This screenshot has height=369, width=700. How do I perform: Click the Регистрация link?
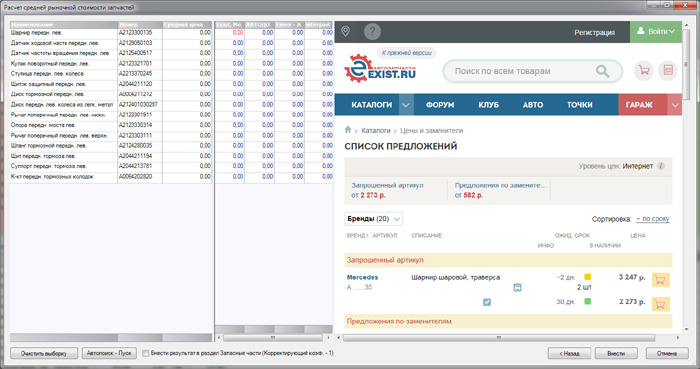click(x=595, y=33)
